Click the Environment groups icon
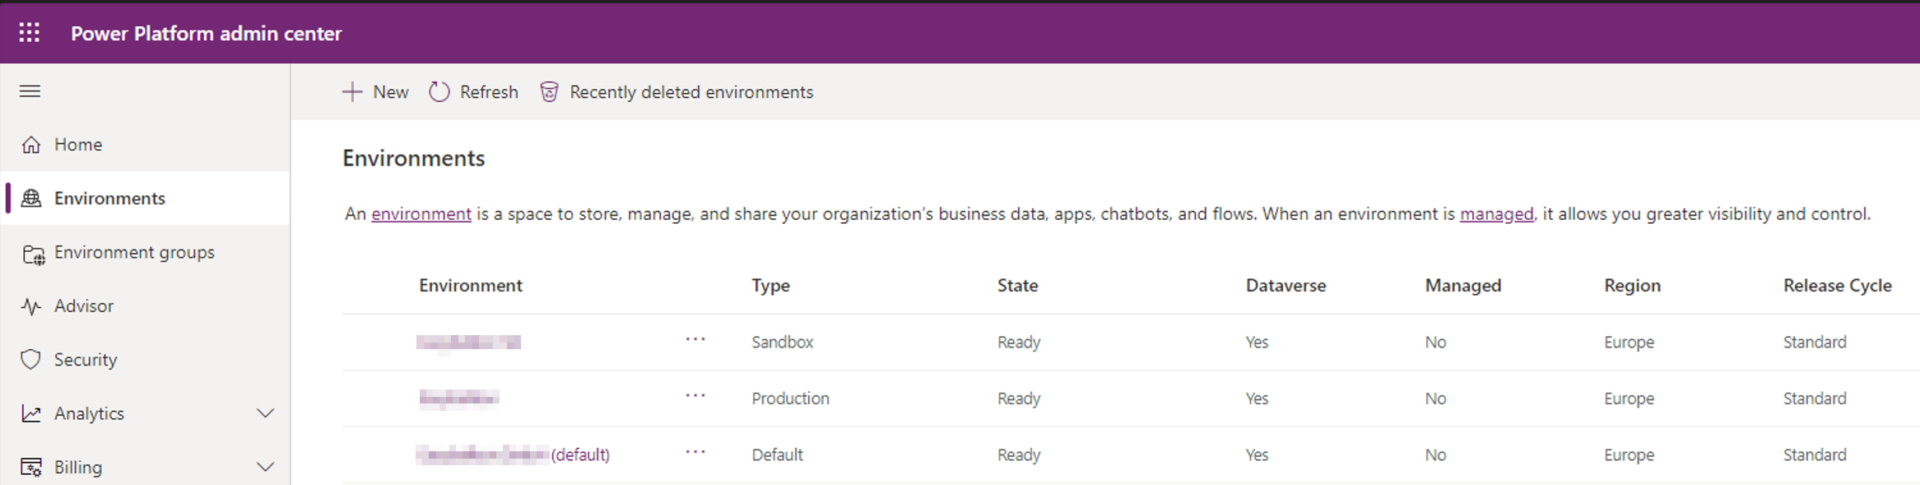1920x485 pixels. tap(33, 254)
